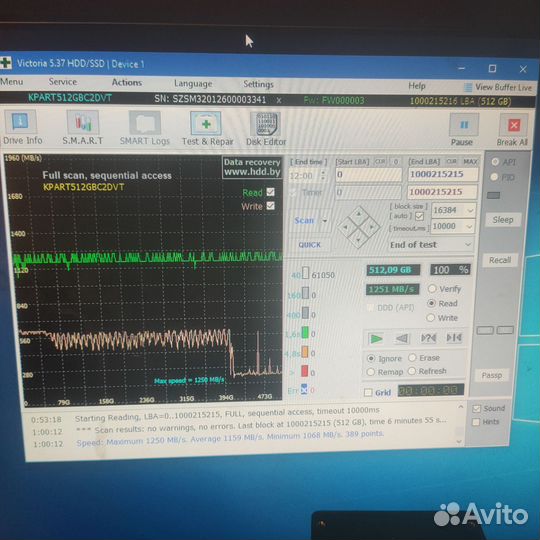The width and height of the screenshot is (540, 540).
Task: Click the End time spinner arrows
Action: (323, 175)
